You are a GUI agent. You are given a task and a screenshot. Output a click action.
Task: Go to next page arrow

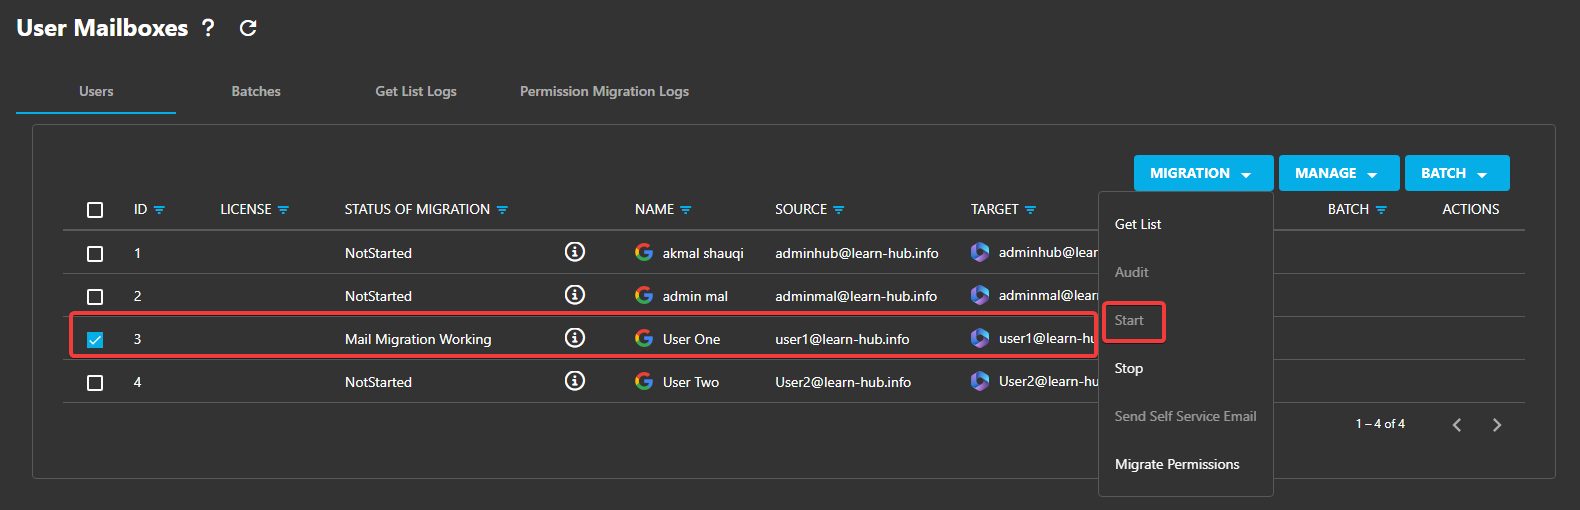pos(1496,425)
